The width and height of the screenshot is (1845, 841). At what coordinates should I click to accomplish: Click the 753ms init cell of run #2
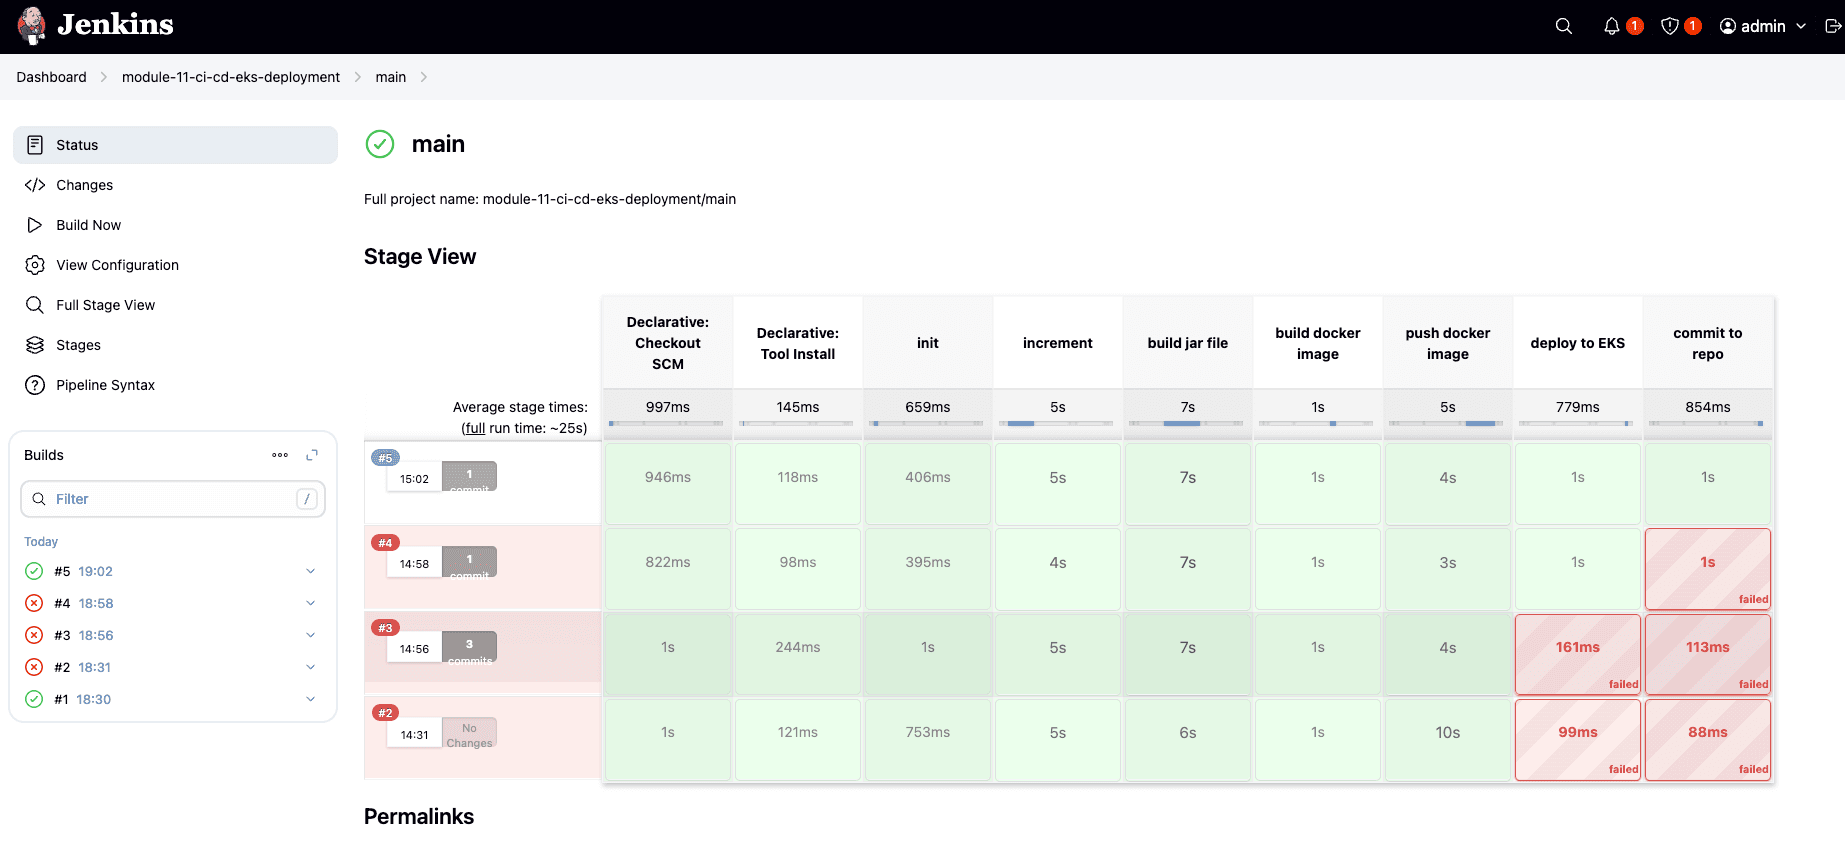click(x=928, y=739)
